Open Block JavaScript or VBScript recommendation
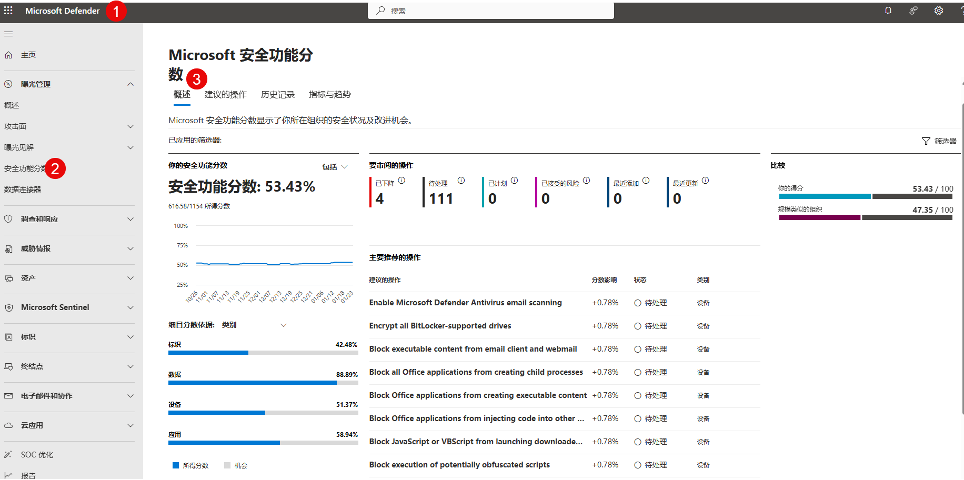Image resolution: width=964 pixels, height=480 pixels. tap(476, 441)
